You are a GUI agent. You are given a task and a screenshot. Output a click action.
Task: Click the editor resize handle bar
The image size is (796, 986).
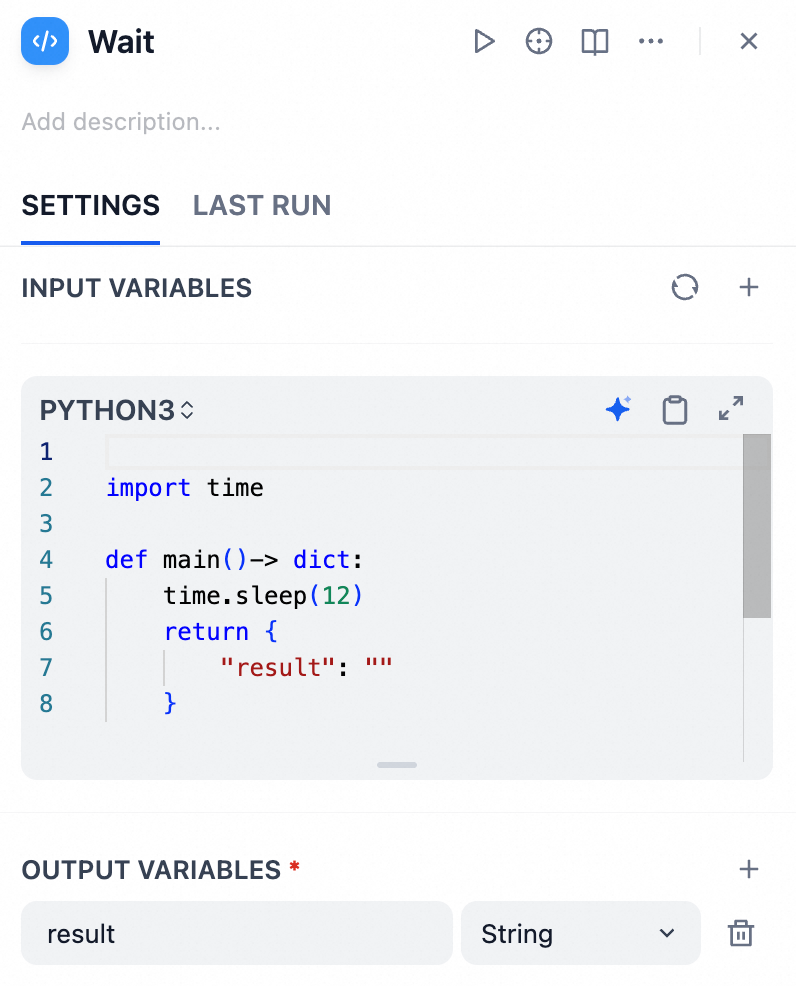point(397,765)
